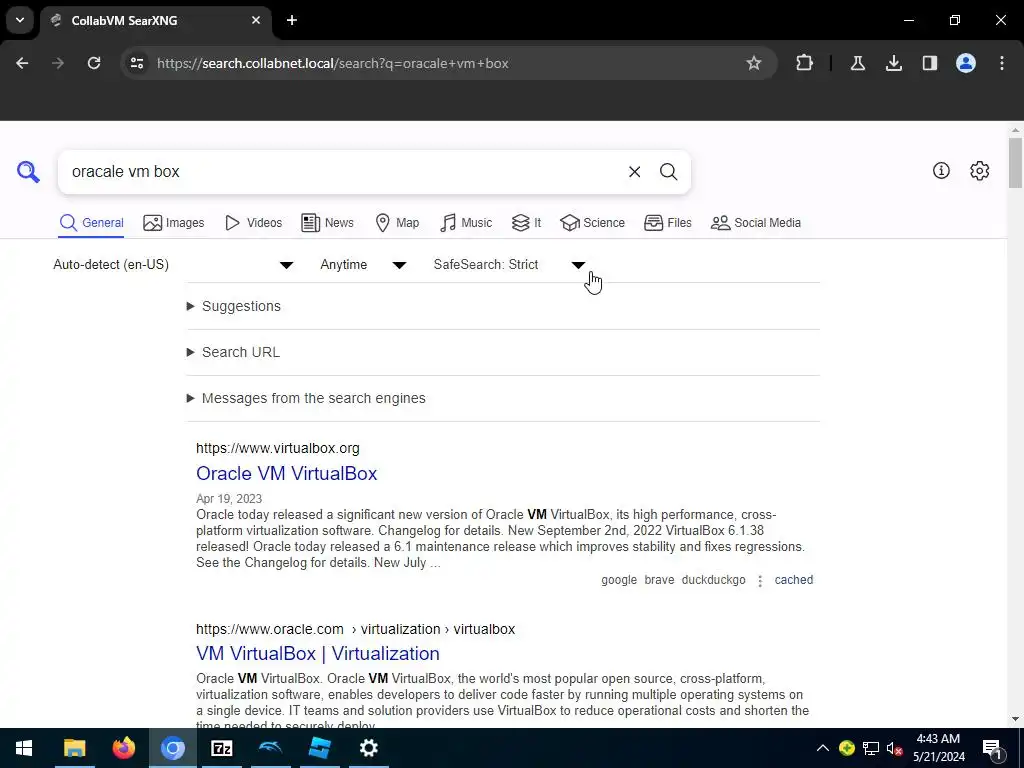Switch to the News tab
The height and width of the screenshot is (768, 1024).
click(327, 223)
